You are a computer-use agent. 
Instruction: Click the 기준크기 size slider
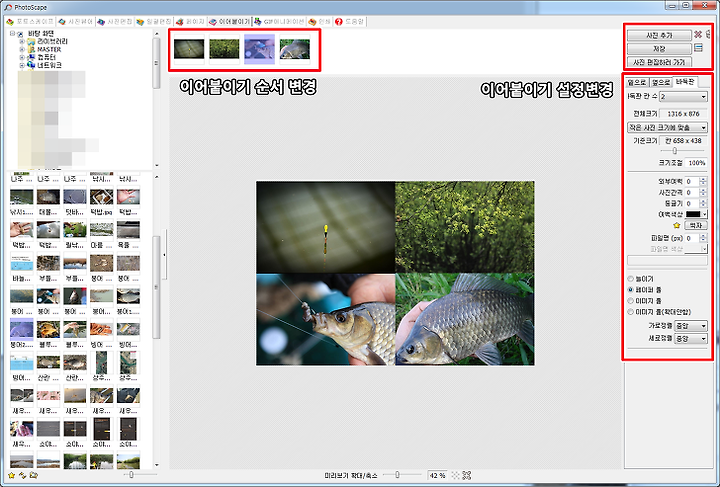click(x=682, y=151)
